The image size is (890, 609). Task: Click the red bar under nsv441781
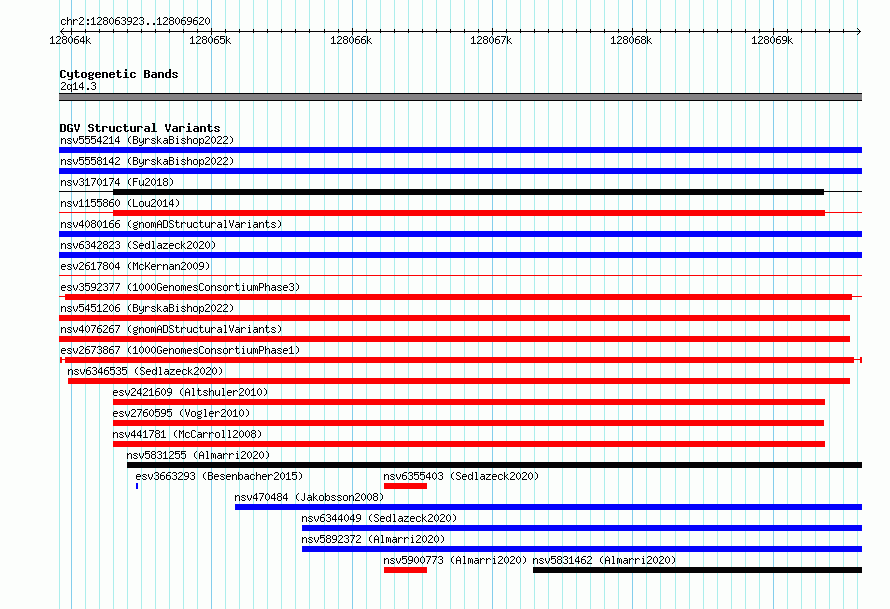pyautogui.click(x=469, y=444)
